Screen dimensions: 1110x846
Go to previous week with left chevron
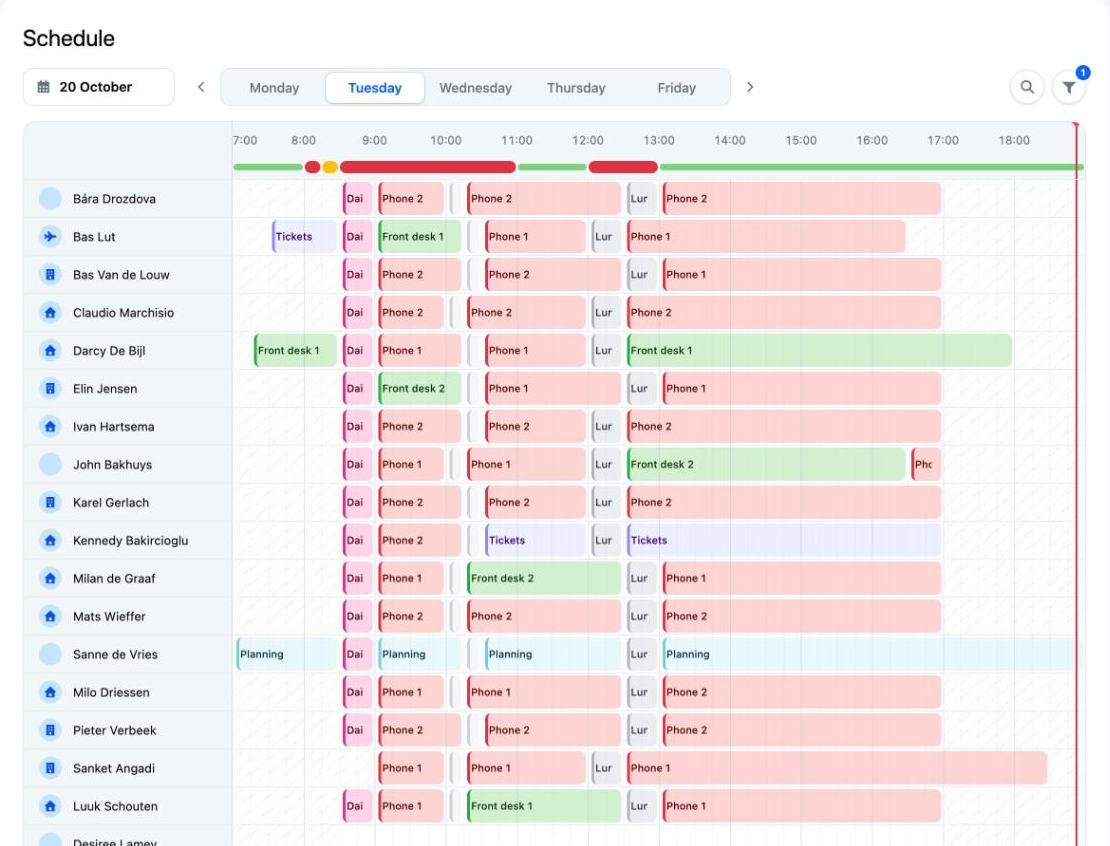(x=201, y=87)
